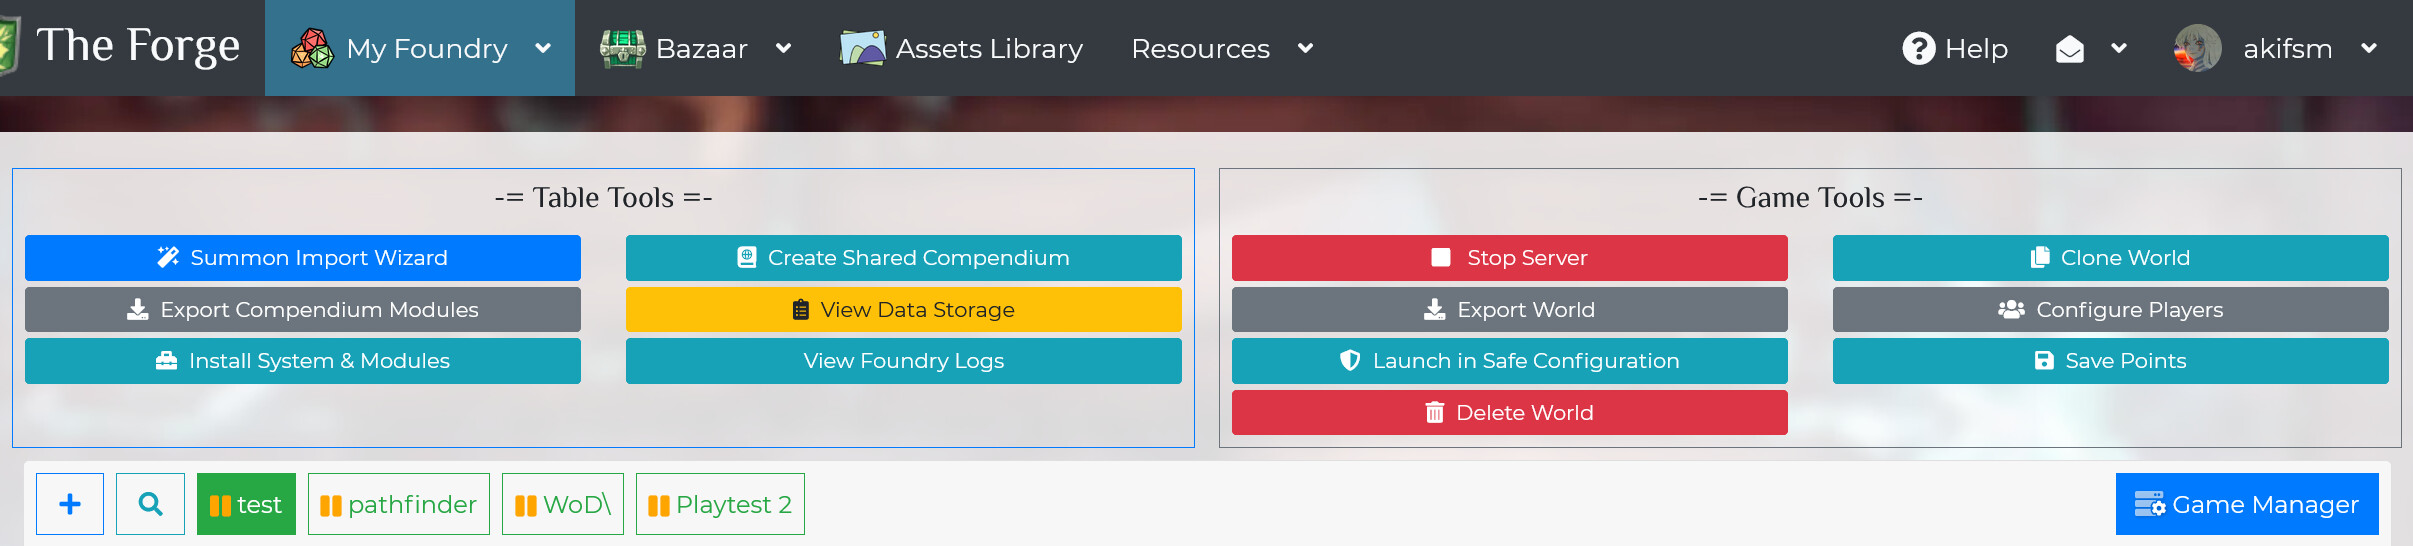Open the mail inbox icon

(x=2069, y=49)
